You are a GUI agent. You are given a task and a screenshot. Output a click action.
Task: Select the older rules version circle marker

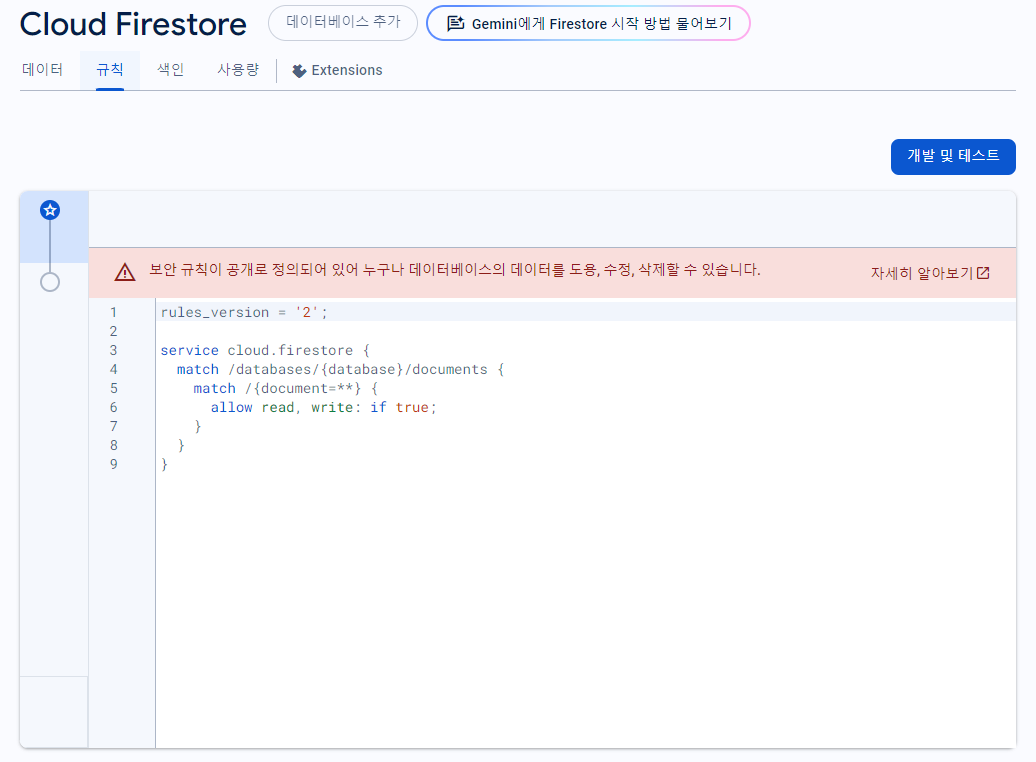click(50, 282)
